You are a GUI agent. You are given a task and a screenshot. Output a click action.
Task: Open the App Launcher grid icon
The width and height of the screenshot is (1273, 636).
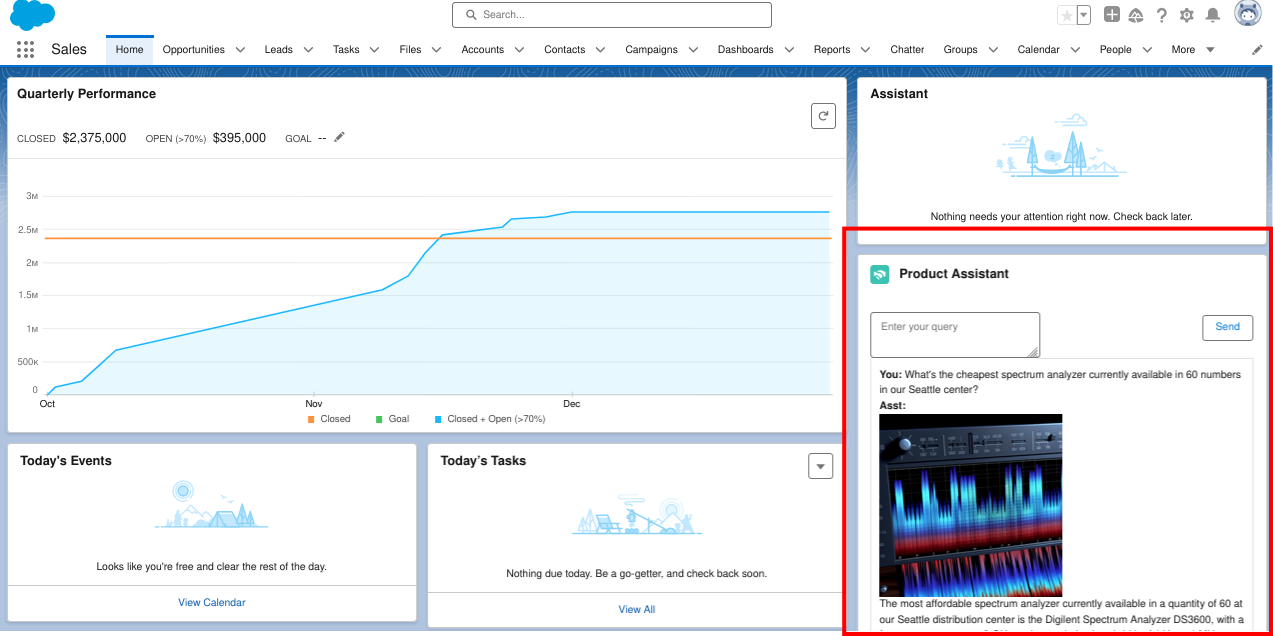pos(25,49)
